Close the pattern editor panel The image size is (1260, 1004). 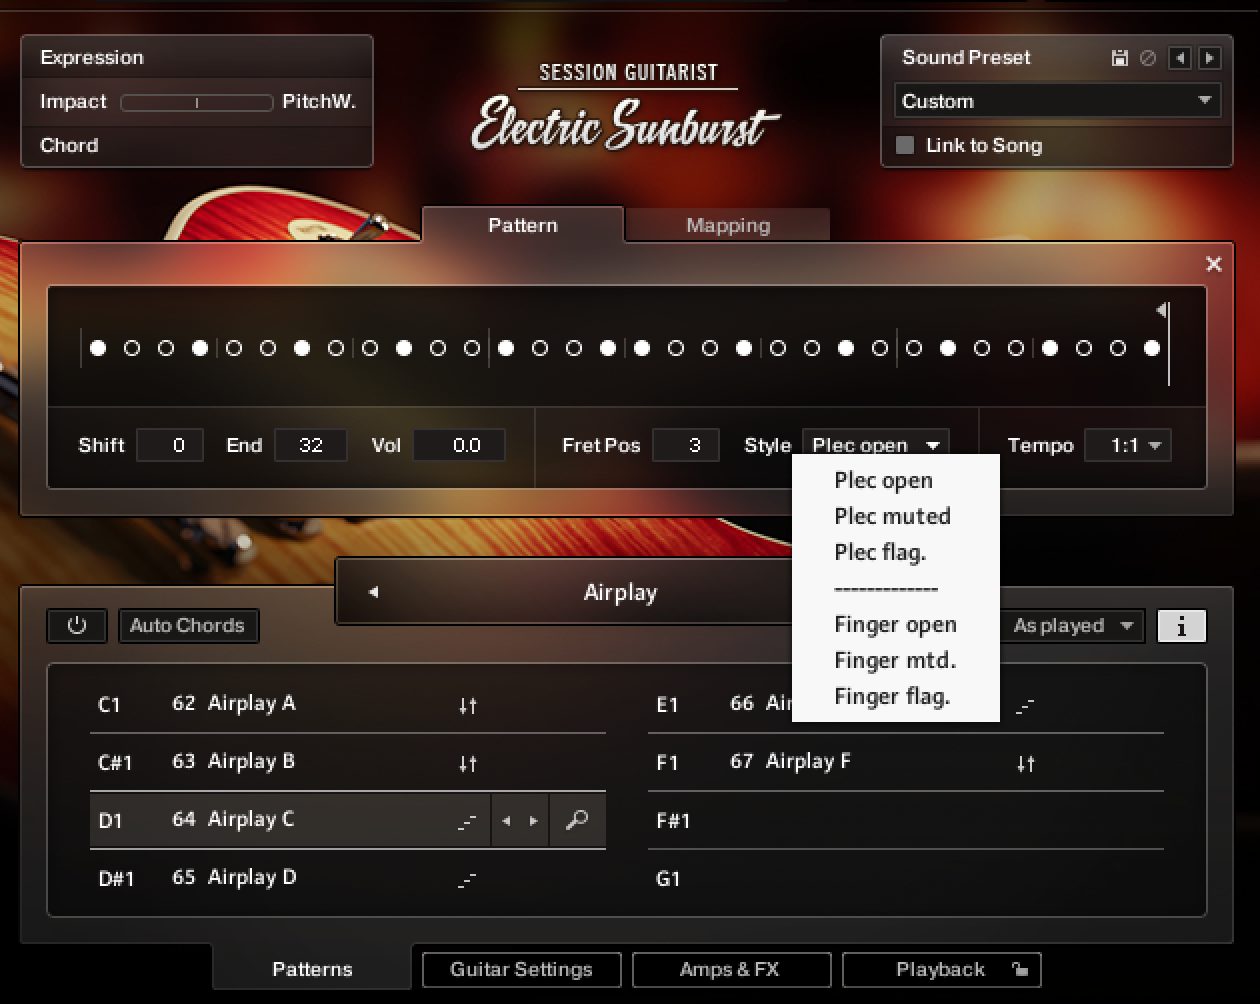pos(1214,264)
